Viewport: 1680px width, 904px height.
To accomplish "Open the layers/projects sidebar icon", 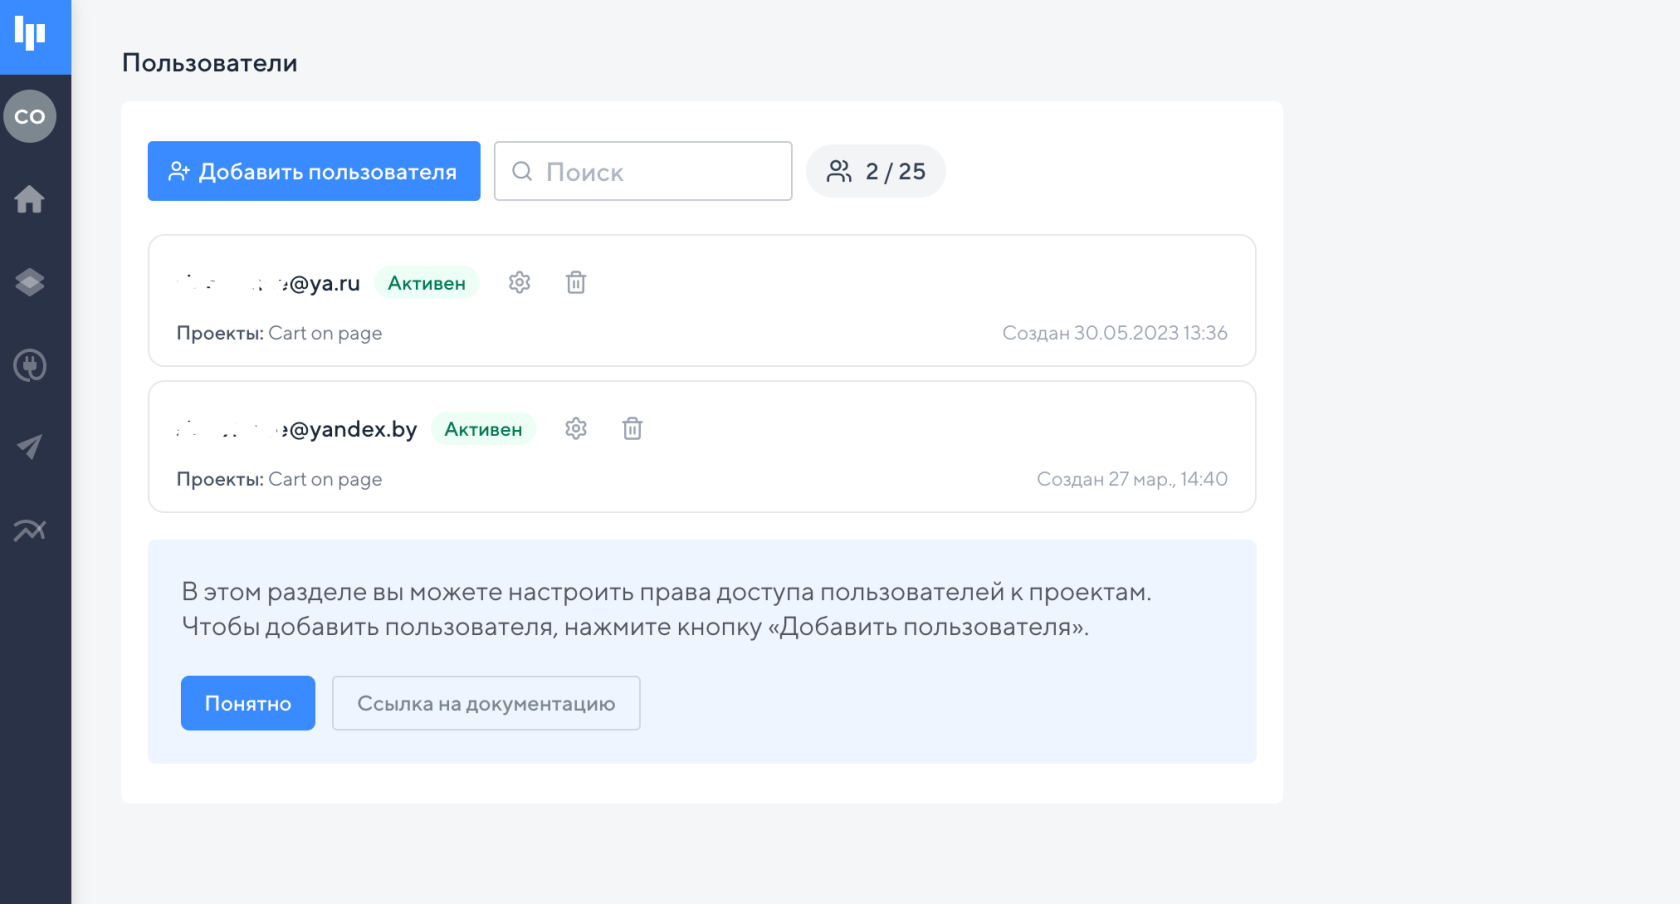I will [30, 283].
